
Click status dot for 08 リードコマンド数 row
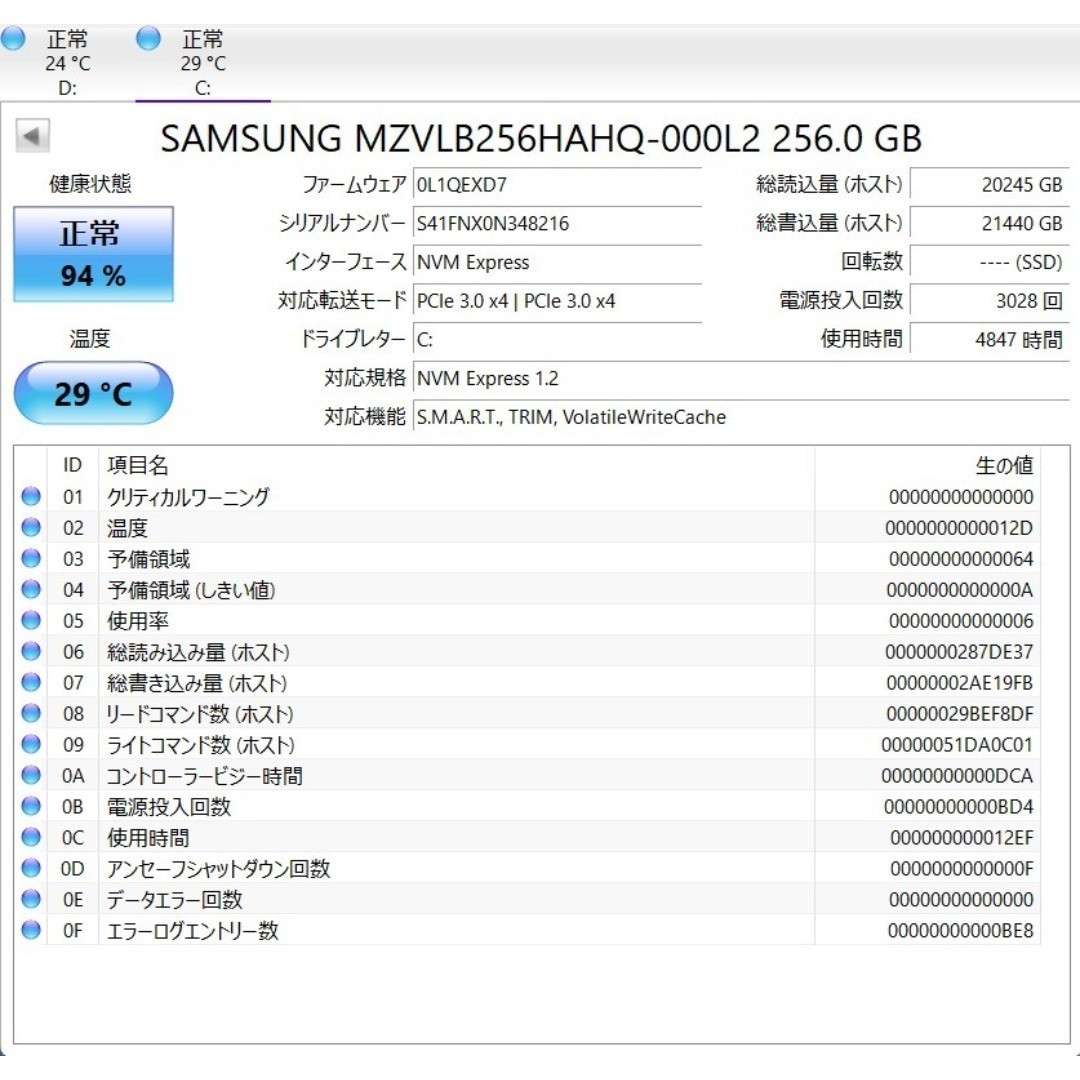(x=31, y=713)
